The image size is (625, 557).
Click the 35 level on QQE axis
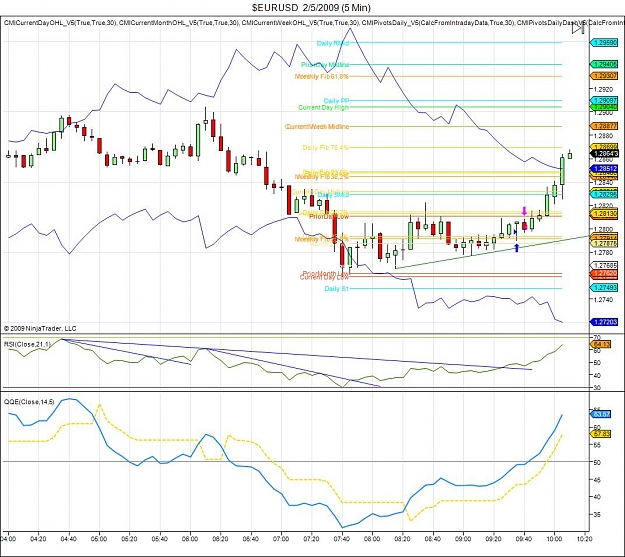(597, 514)
